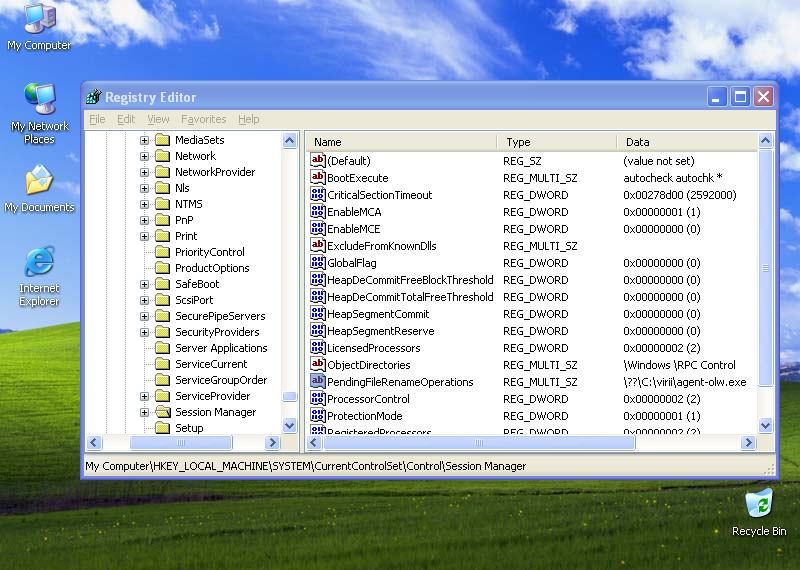Expand the NTMS key
Viewport: 800px width, 570px height.
[144, 204]
